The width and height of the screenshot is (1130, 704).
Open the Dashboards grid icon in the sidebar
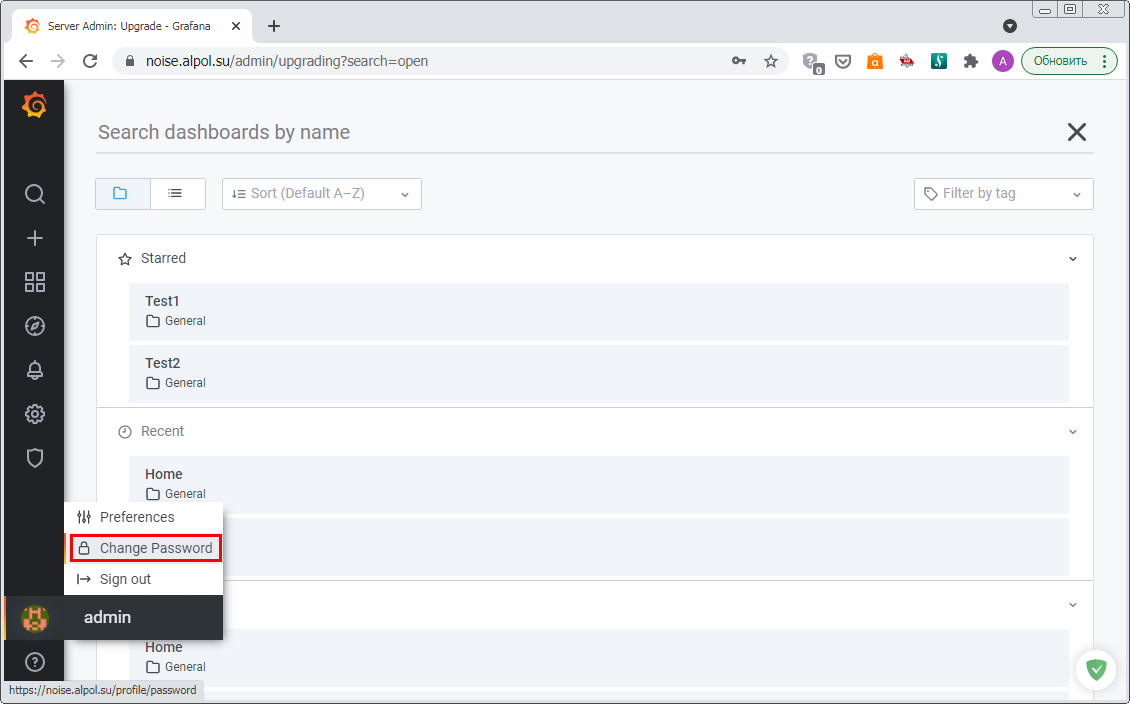35,282
